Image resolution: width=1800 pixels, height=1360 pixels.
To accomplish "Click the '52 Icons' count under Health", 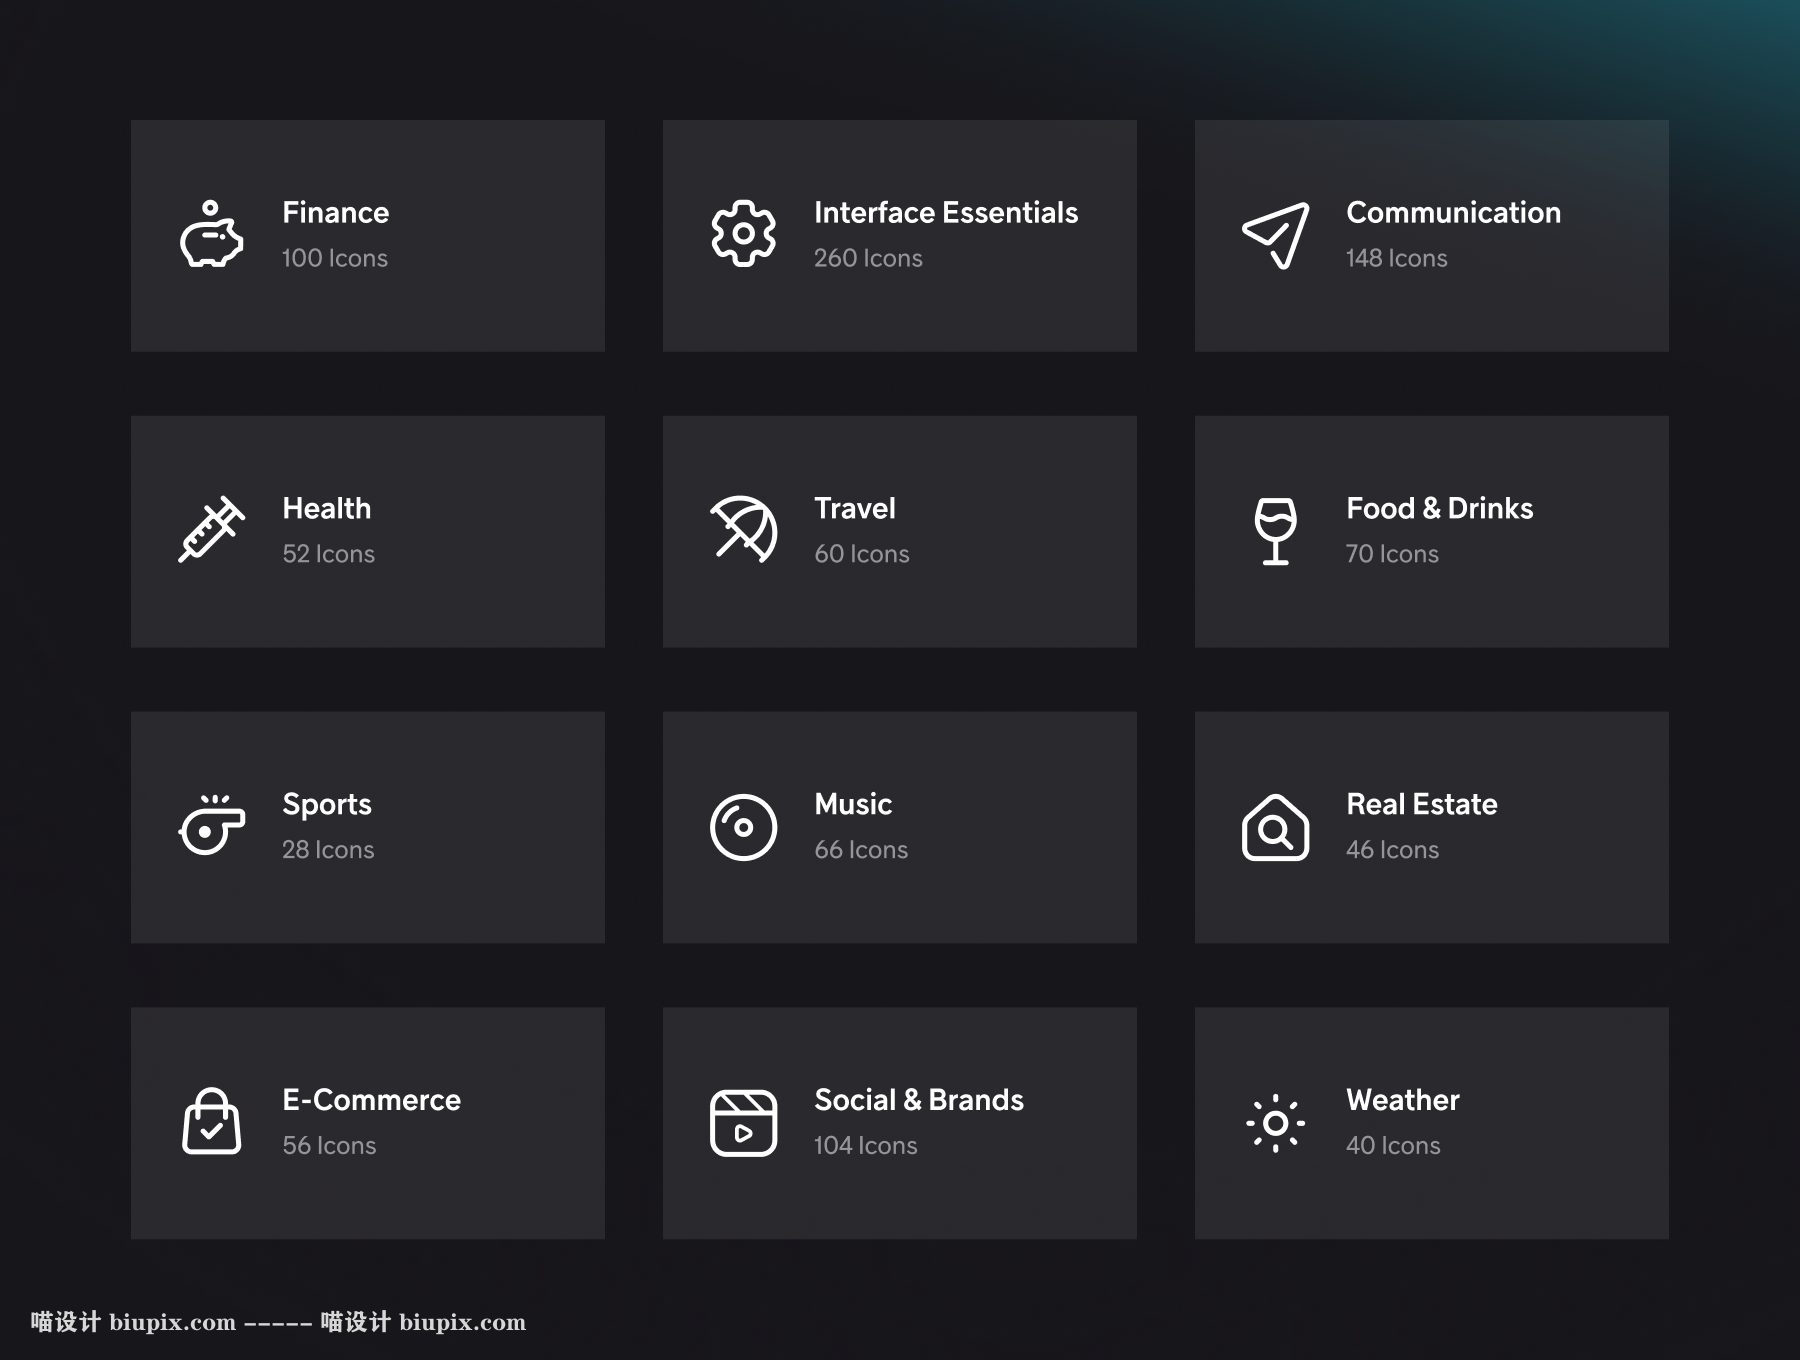I will click(328, 554).
